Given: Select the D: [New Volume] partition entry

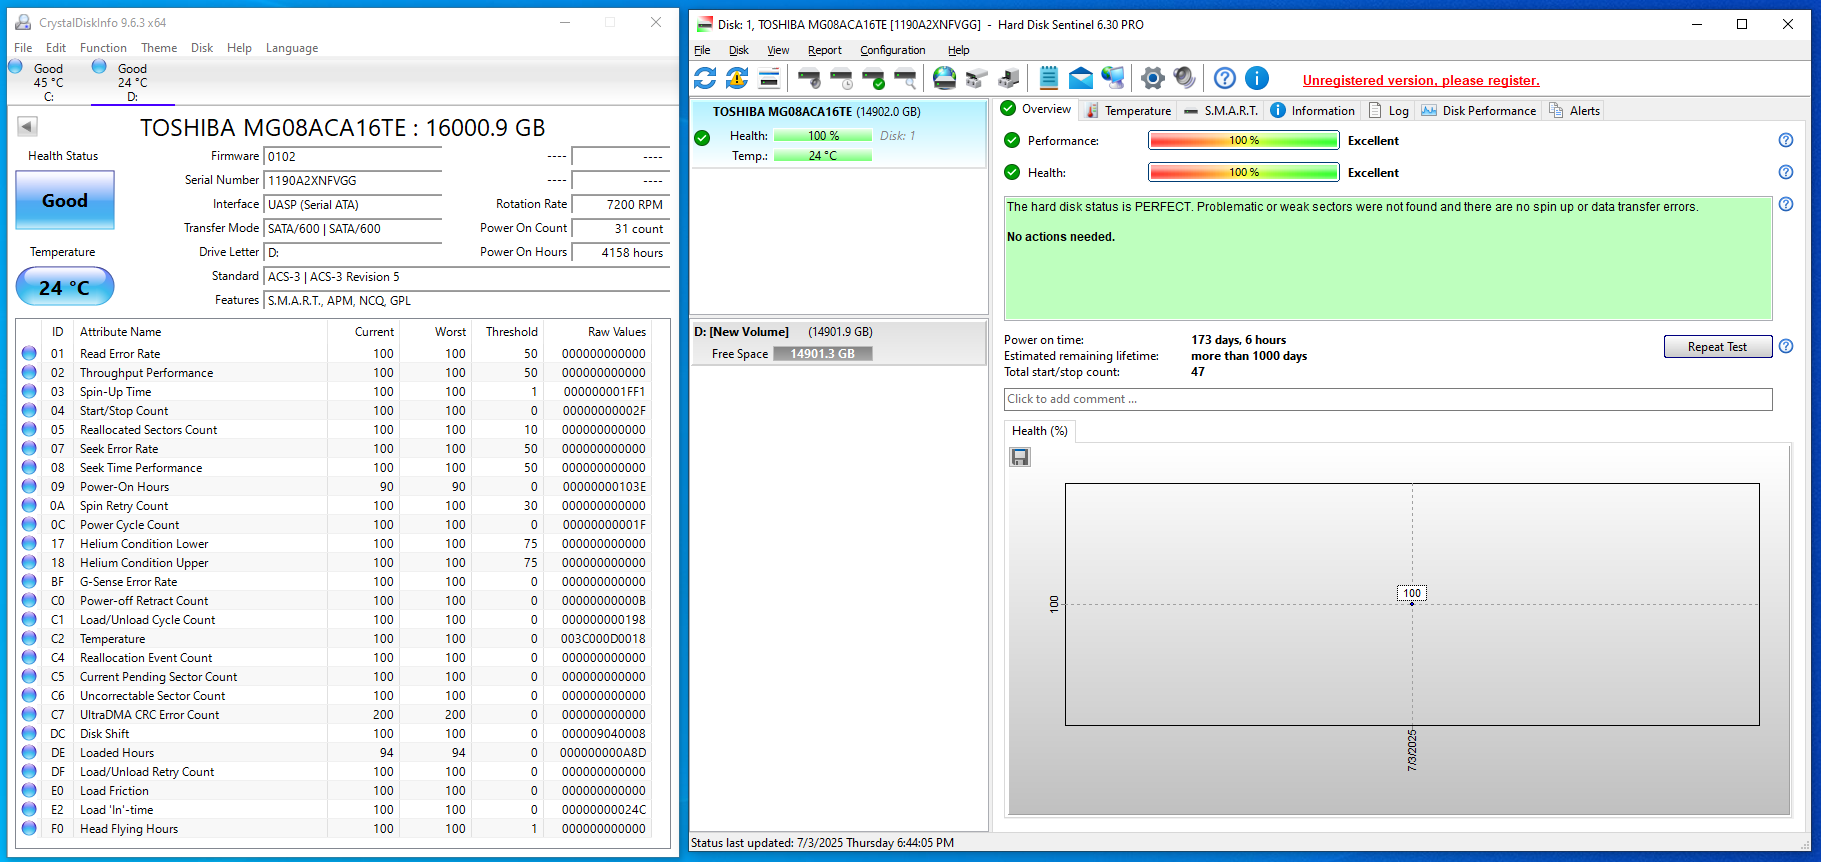Looking at the screenshot, I should point(839,342).
